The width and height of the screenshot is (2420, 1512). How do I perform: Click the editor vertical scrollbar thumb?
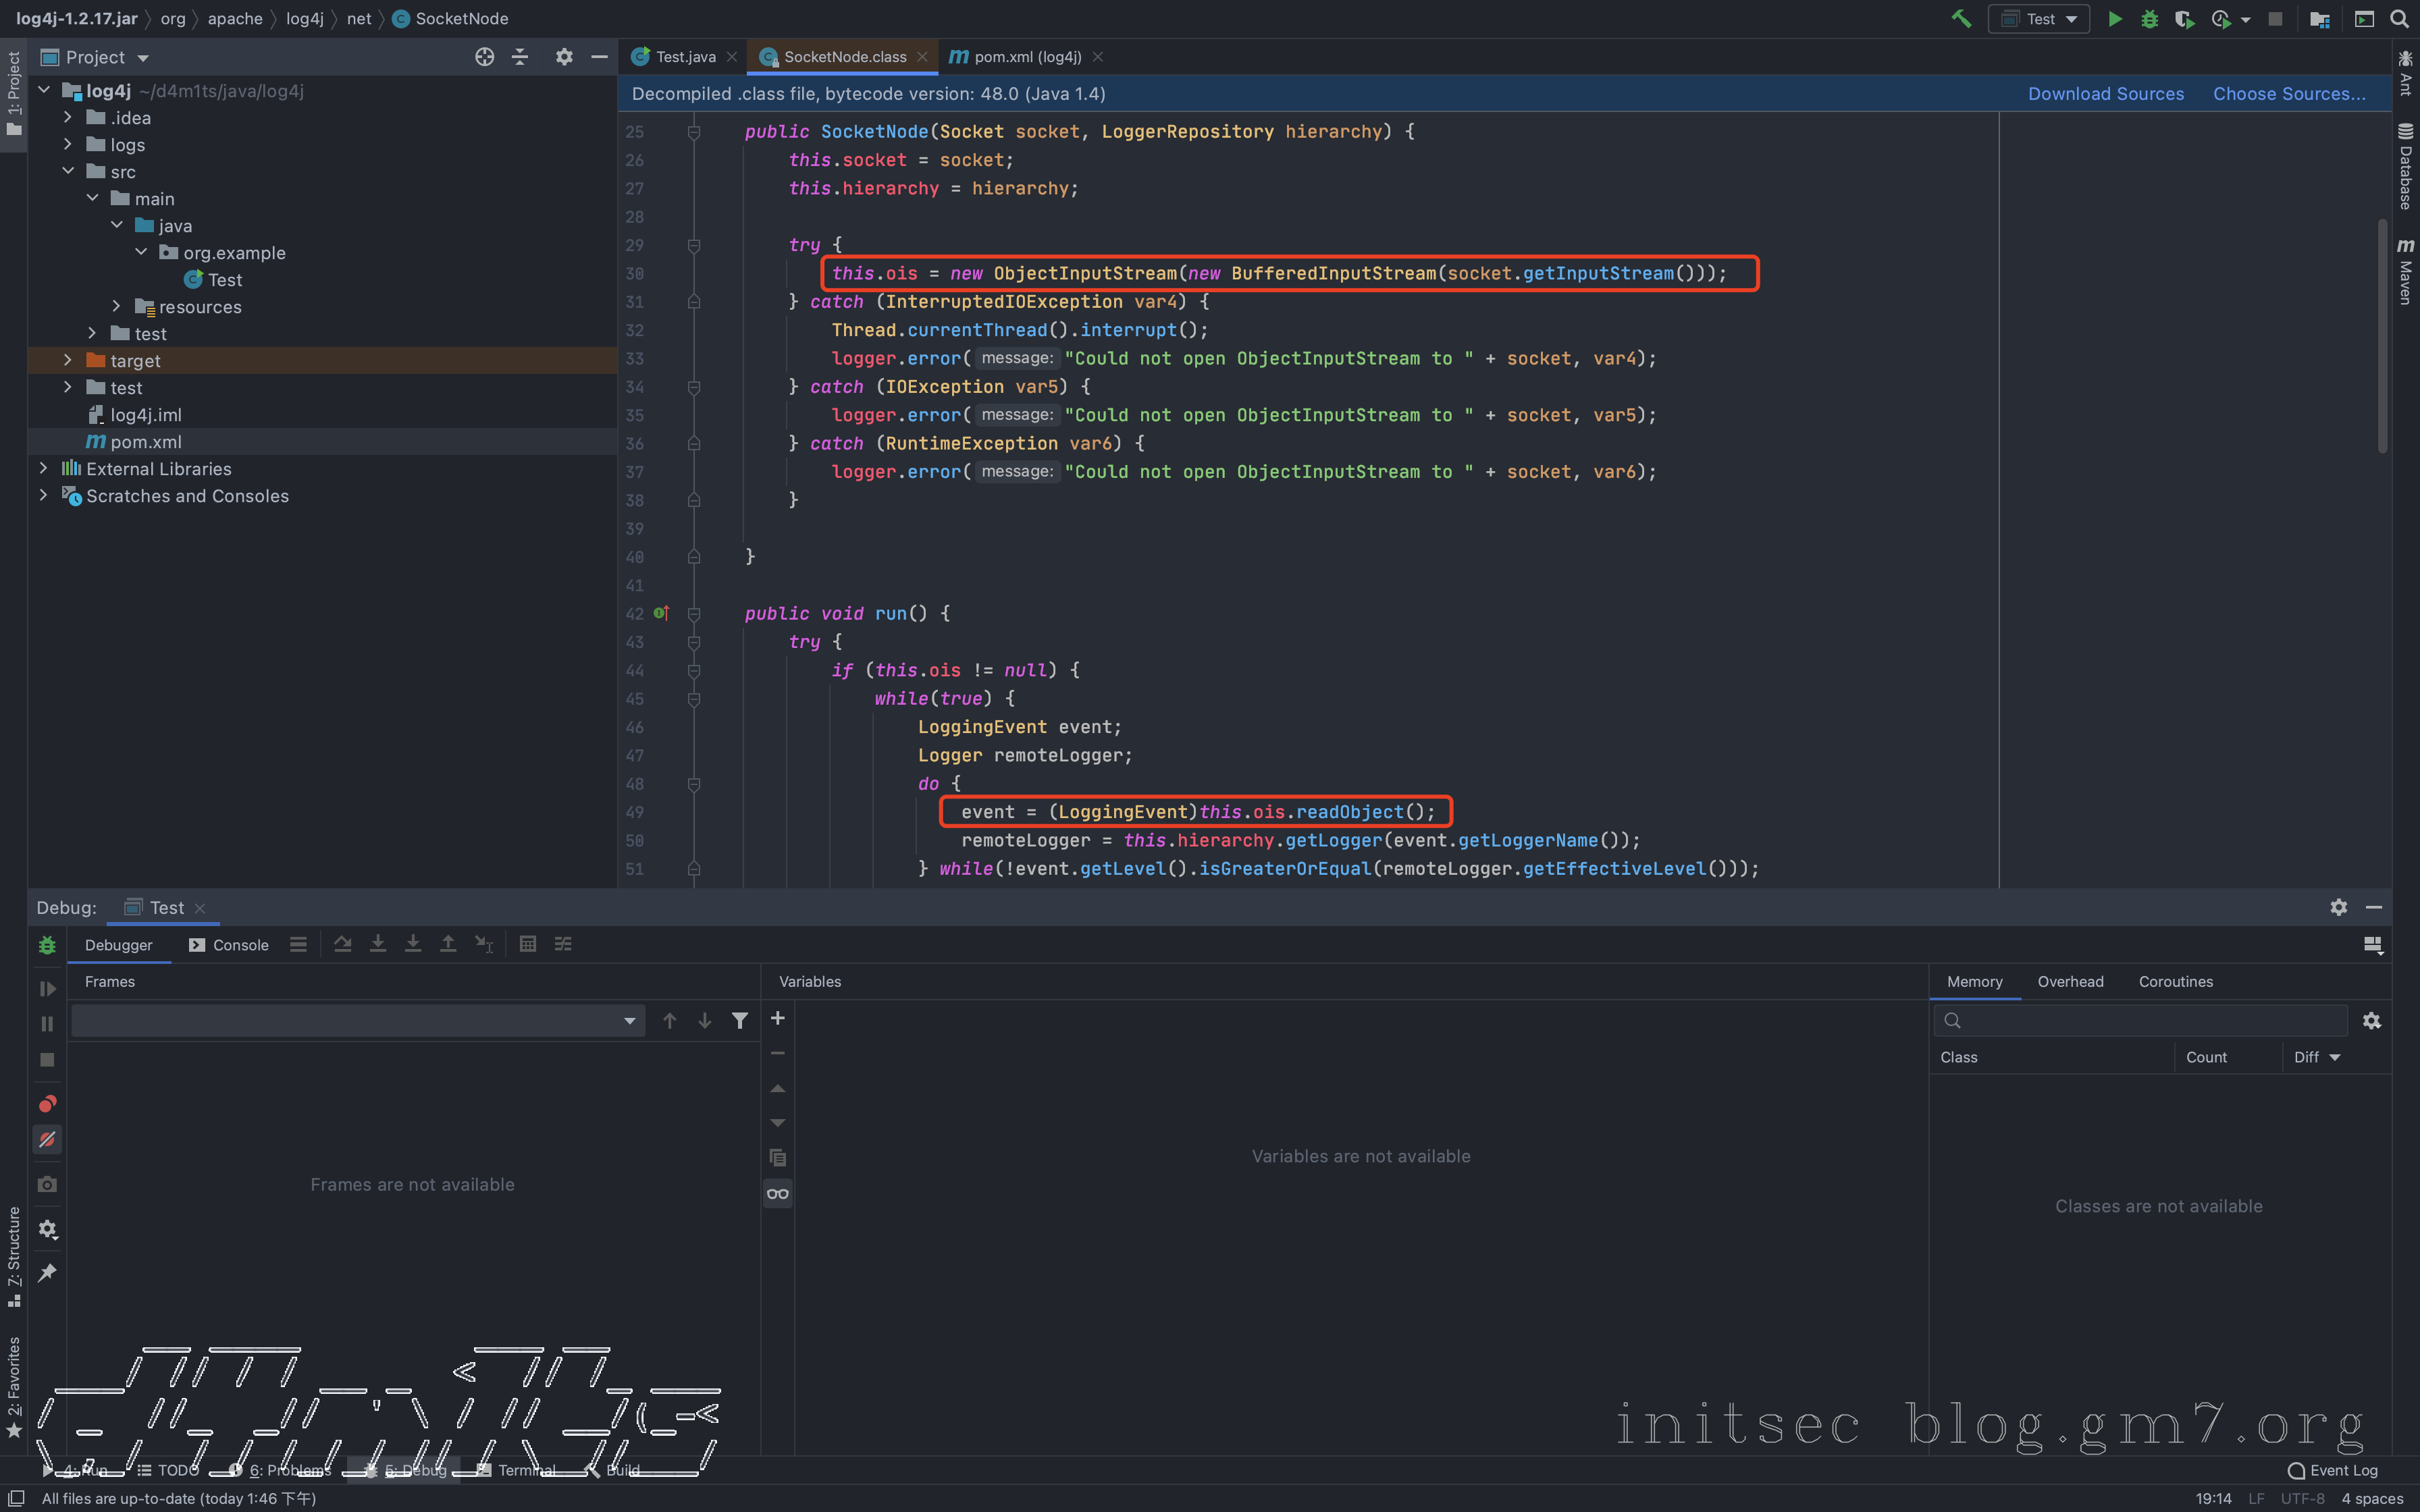(2382, 335)
